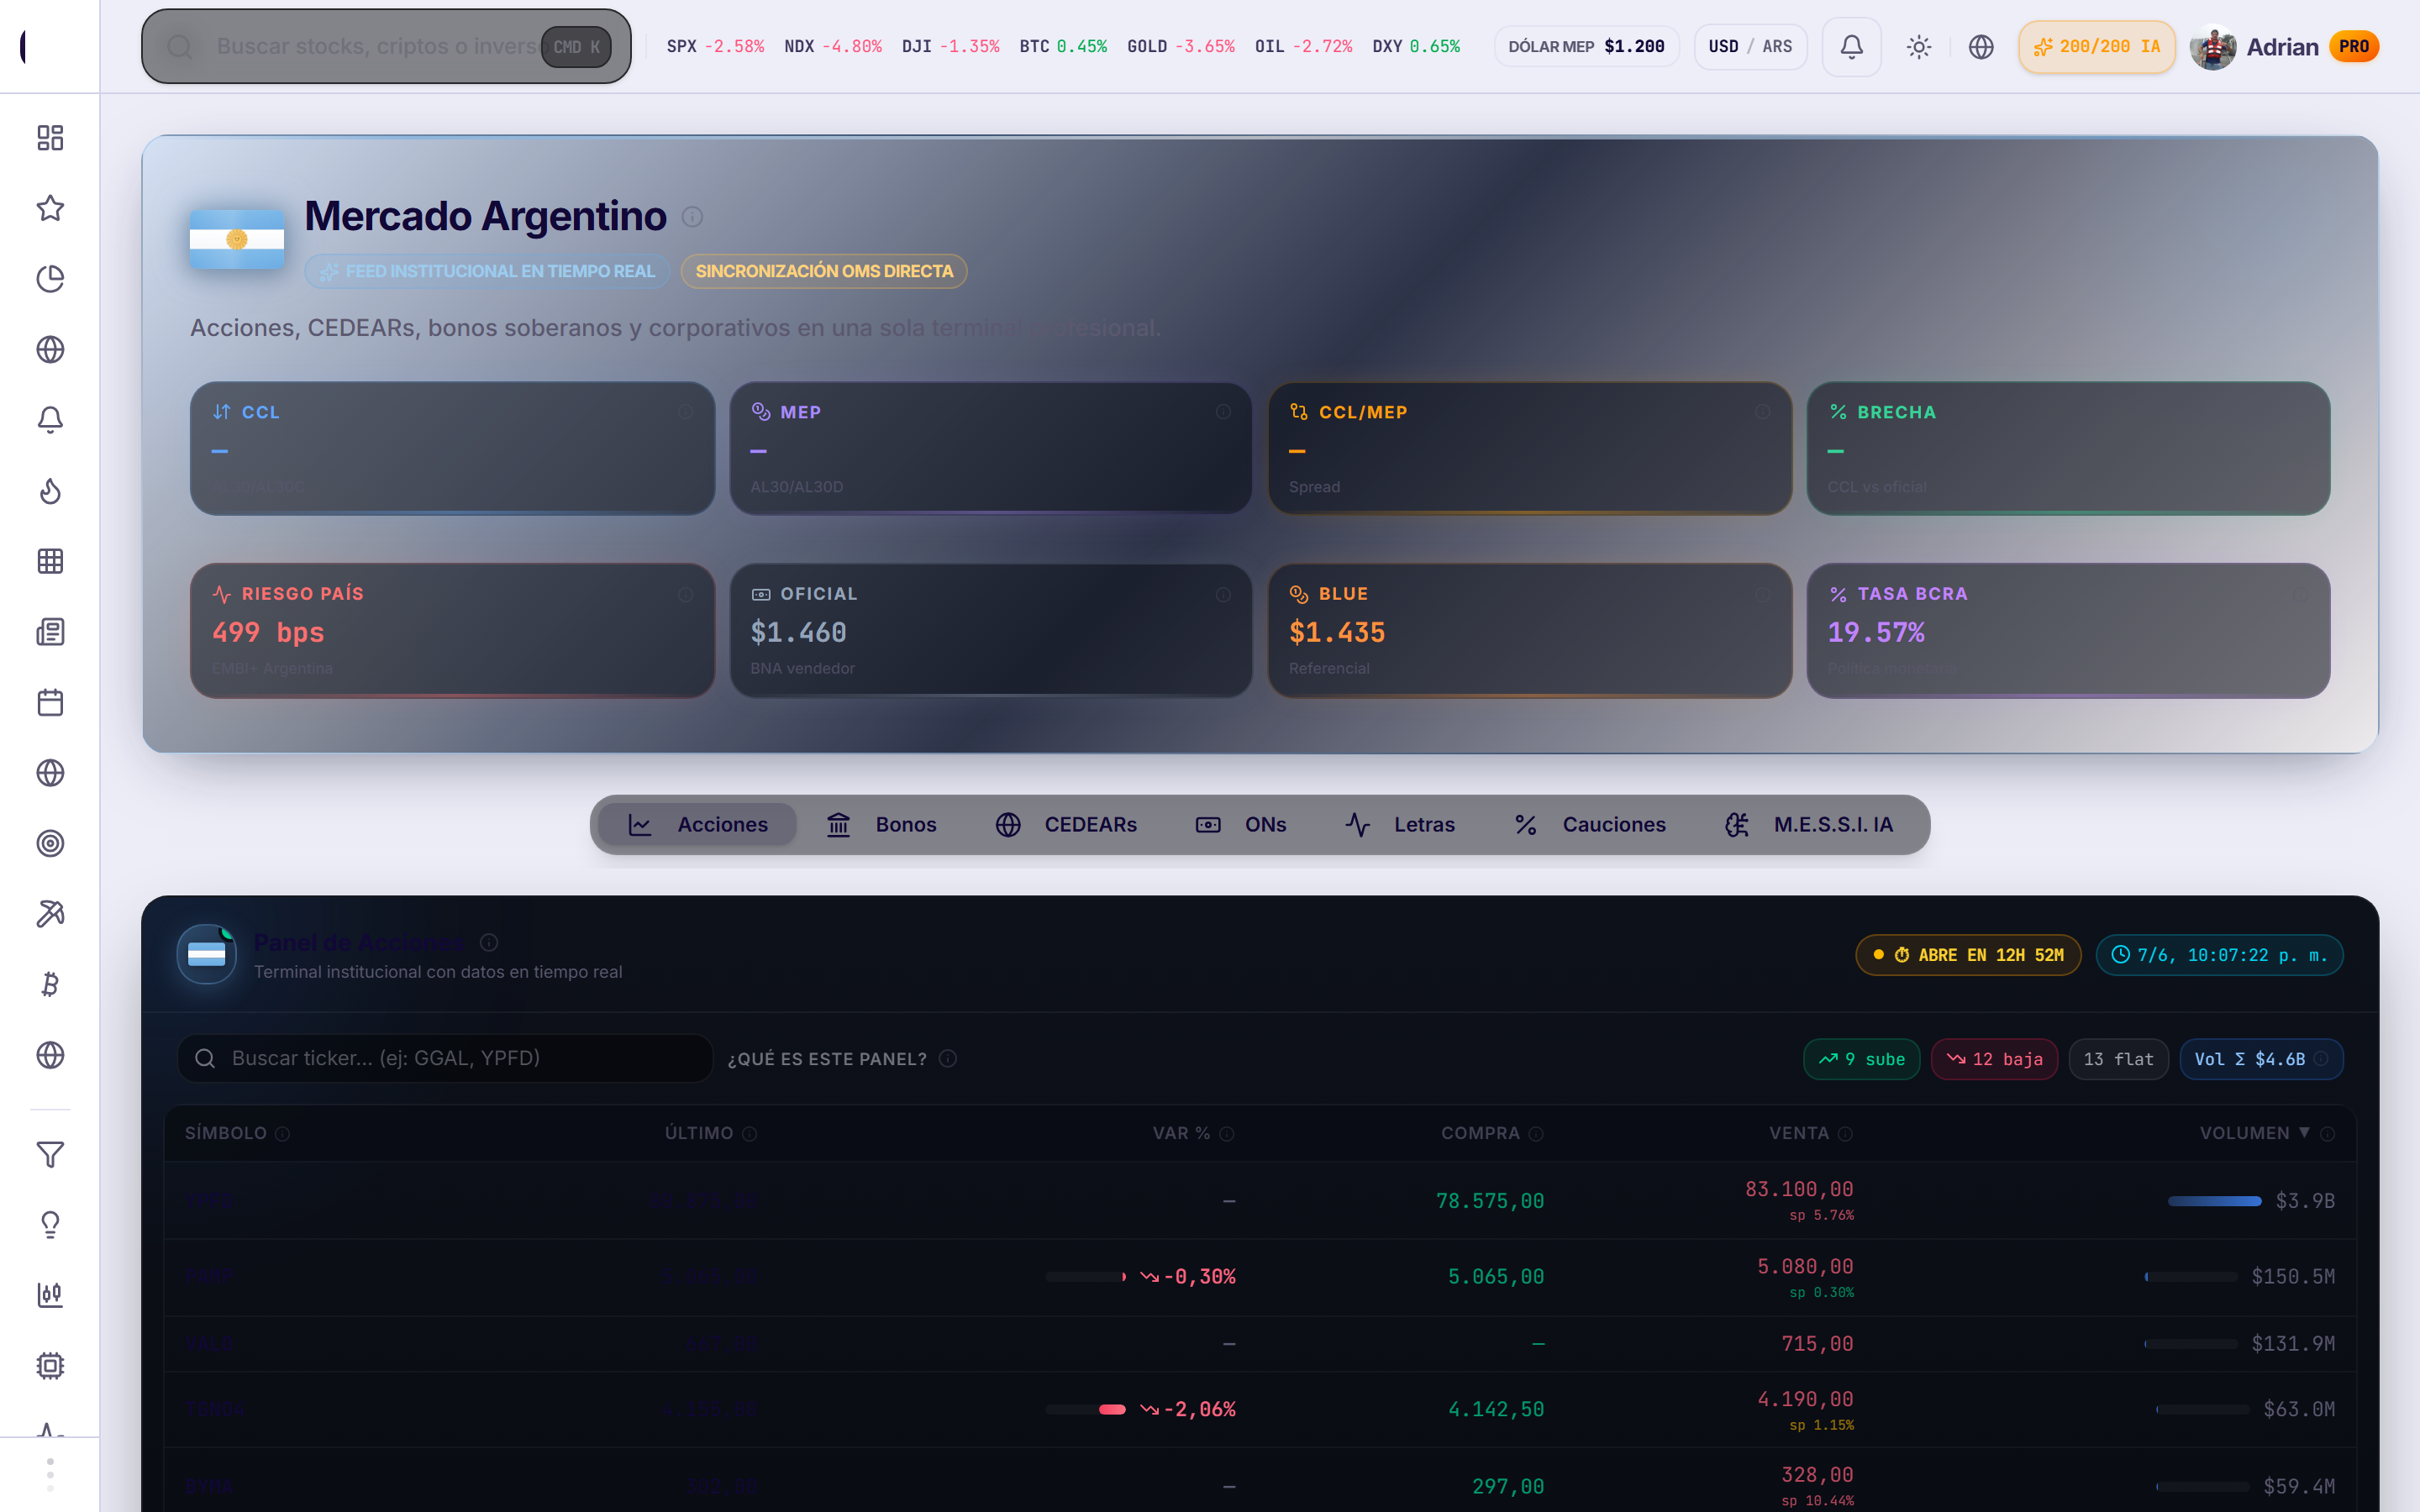Click the logo at top-left corner

(x=24, y=46)
